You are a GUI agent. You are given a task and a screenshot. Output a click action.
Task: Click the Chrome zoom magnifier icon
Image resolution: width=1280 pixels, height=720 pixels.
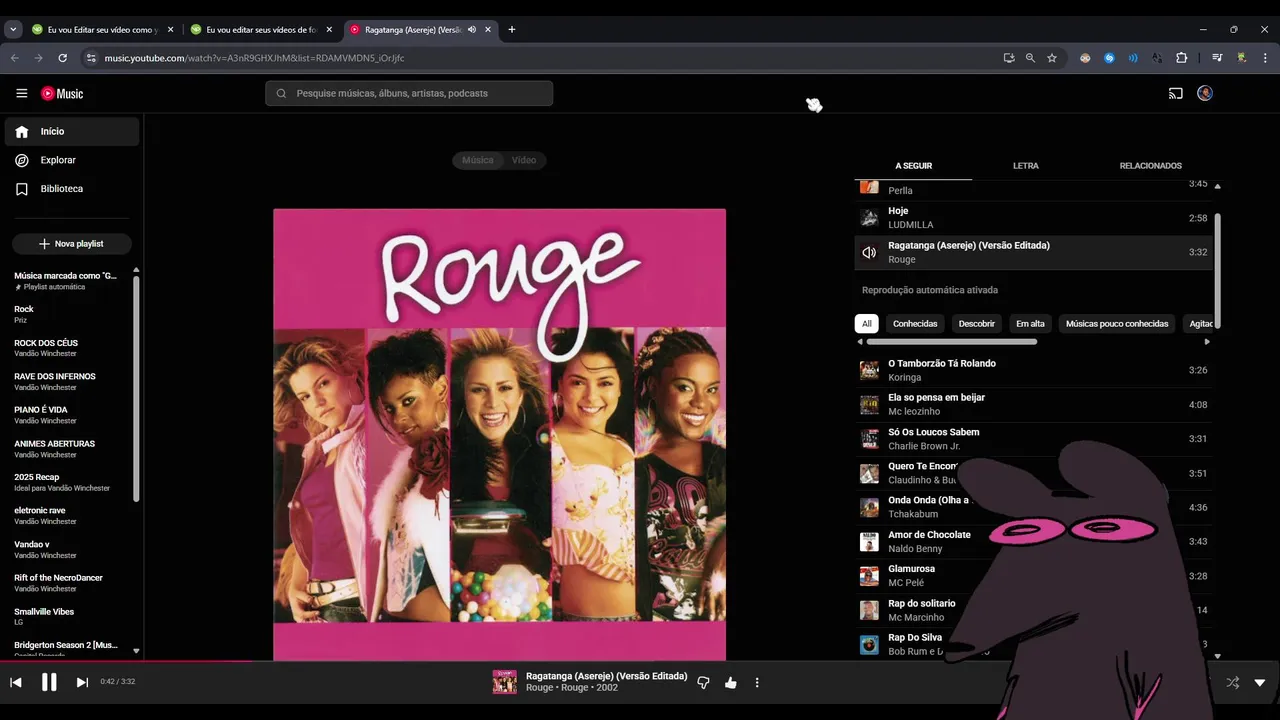(x=1030, y=58)
